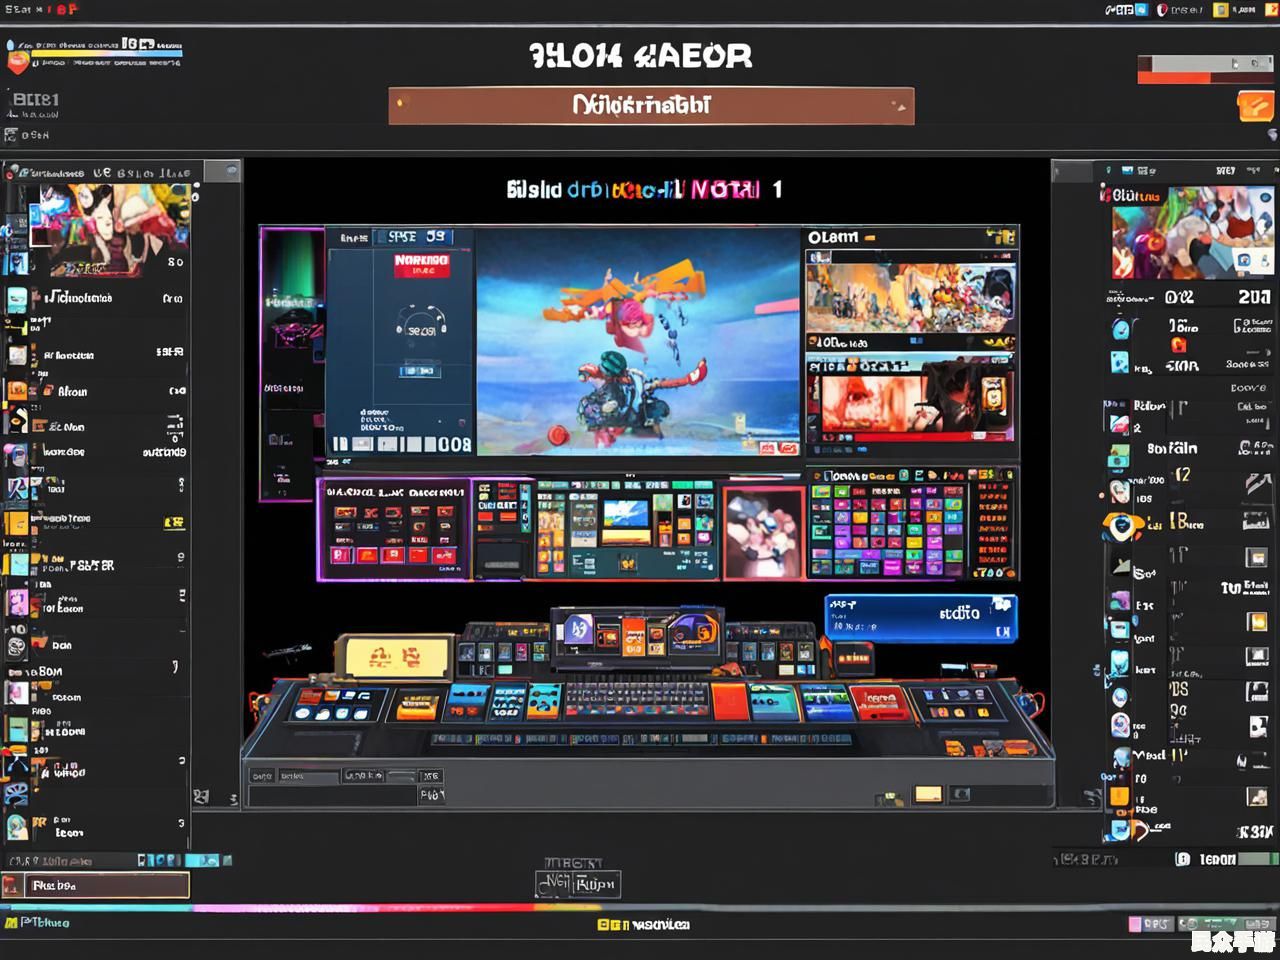The image size is (1280, 960).
Task: Click the orange folder icon at top right
Action: [x=1255, y=105]
